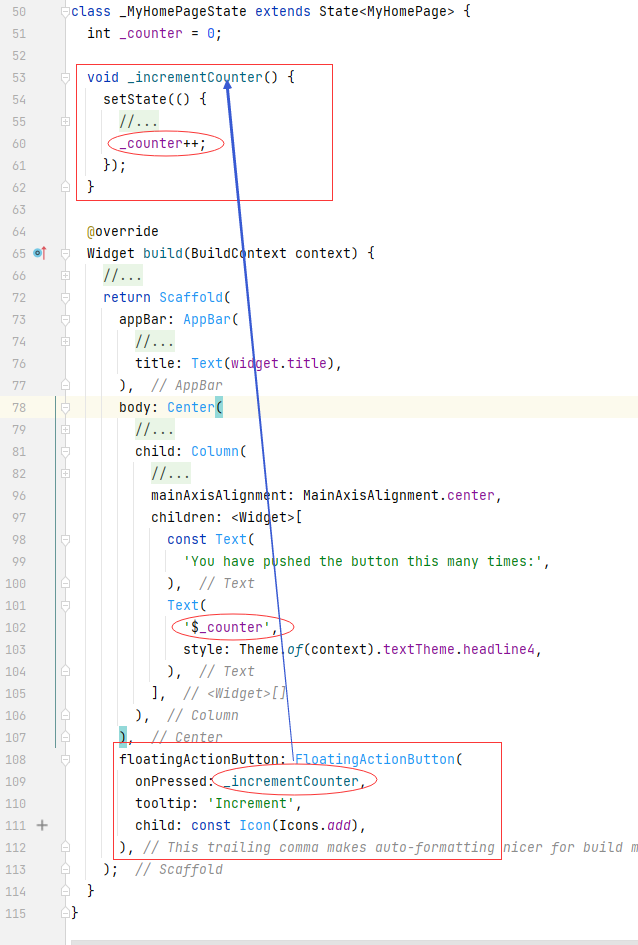This screenshot has height=945, width=638.
Task: Click fold end marker on line 112
Action: click(65, 847)
